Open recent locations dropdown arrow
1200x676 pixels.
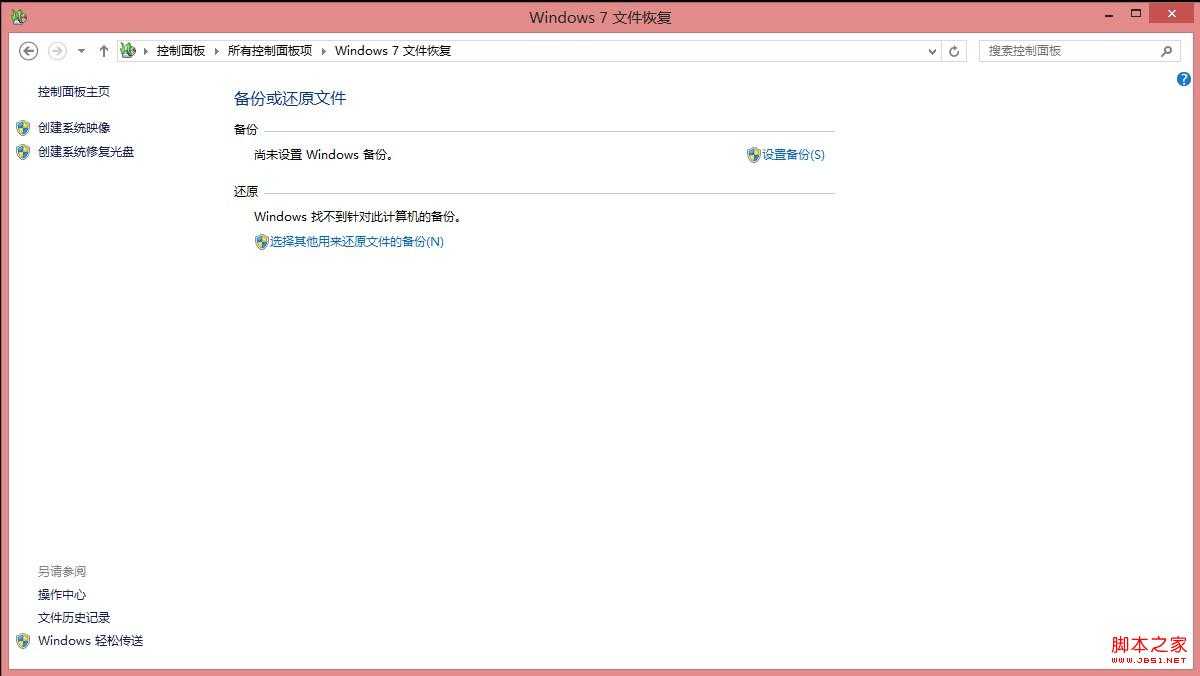point(81,51)
